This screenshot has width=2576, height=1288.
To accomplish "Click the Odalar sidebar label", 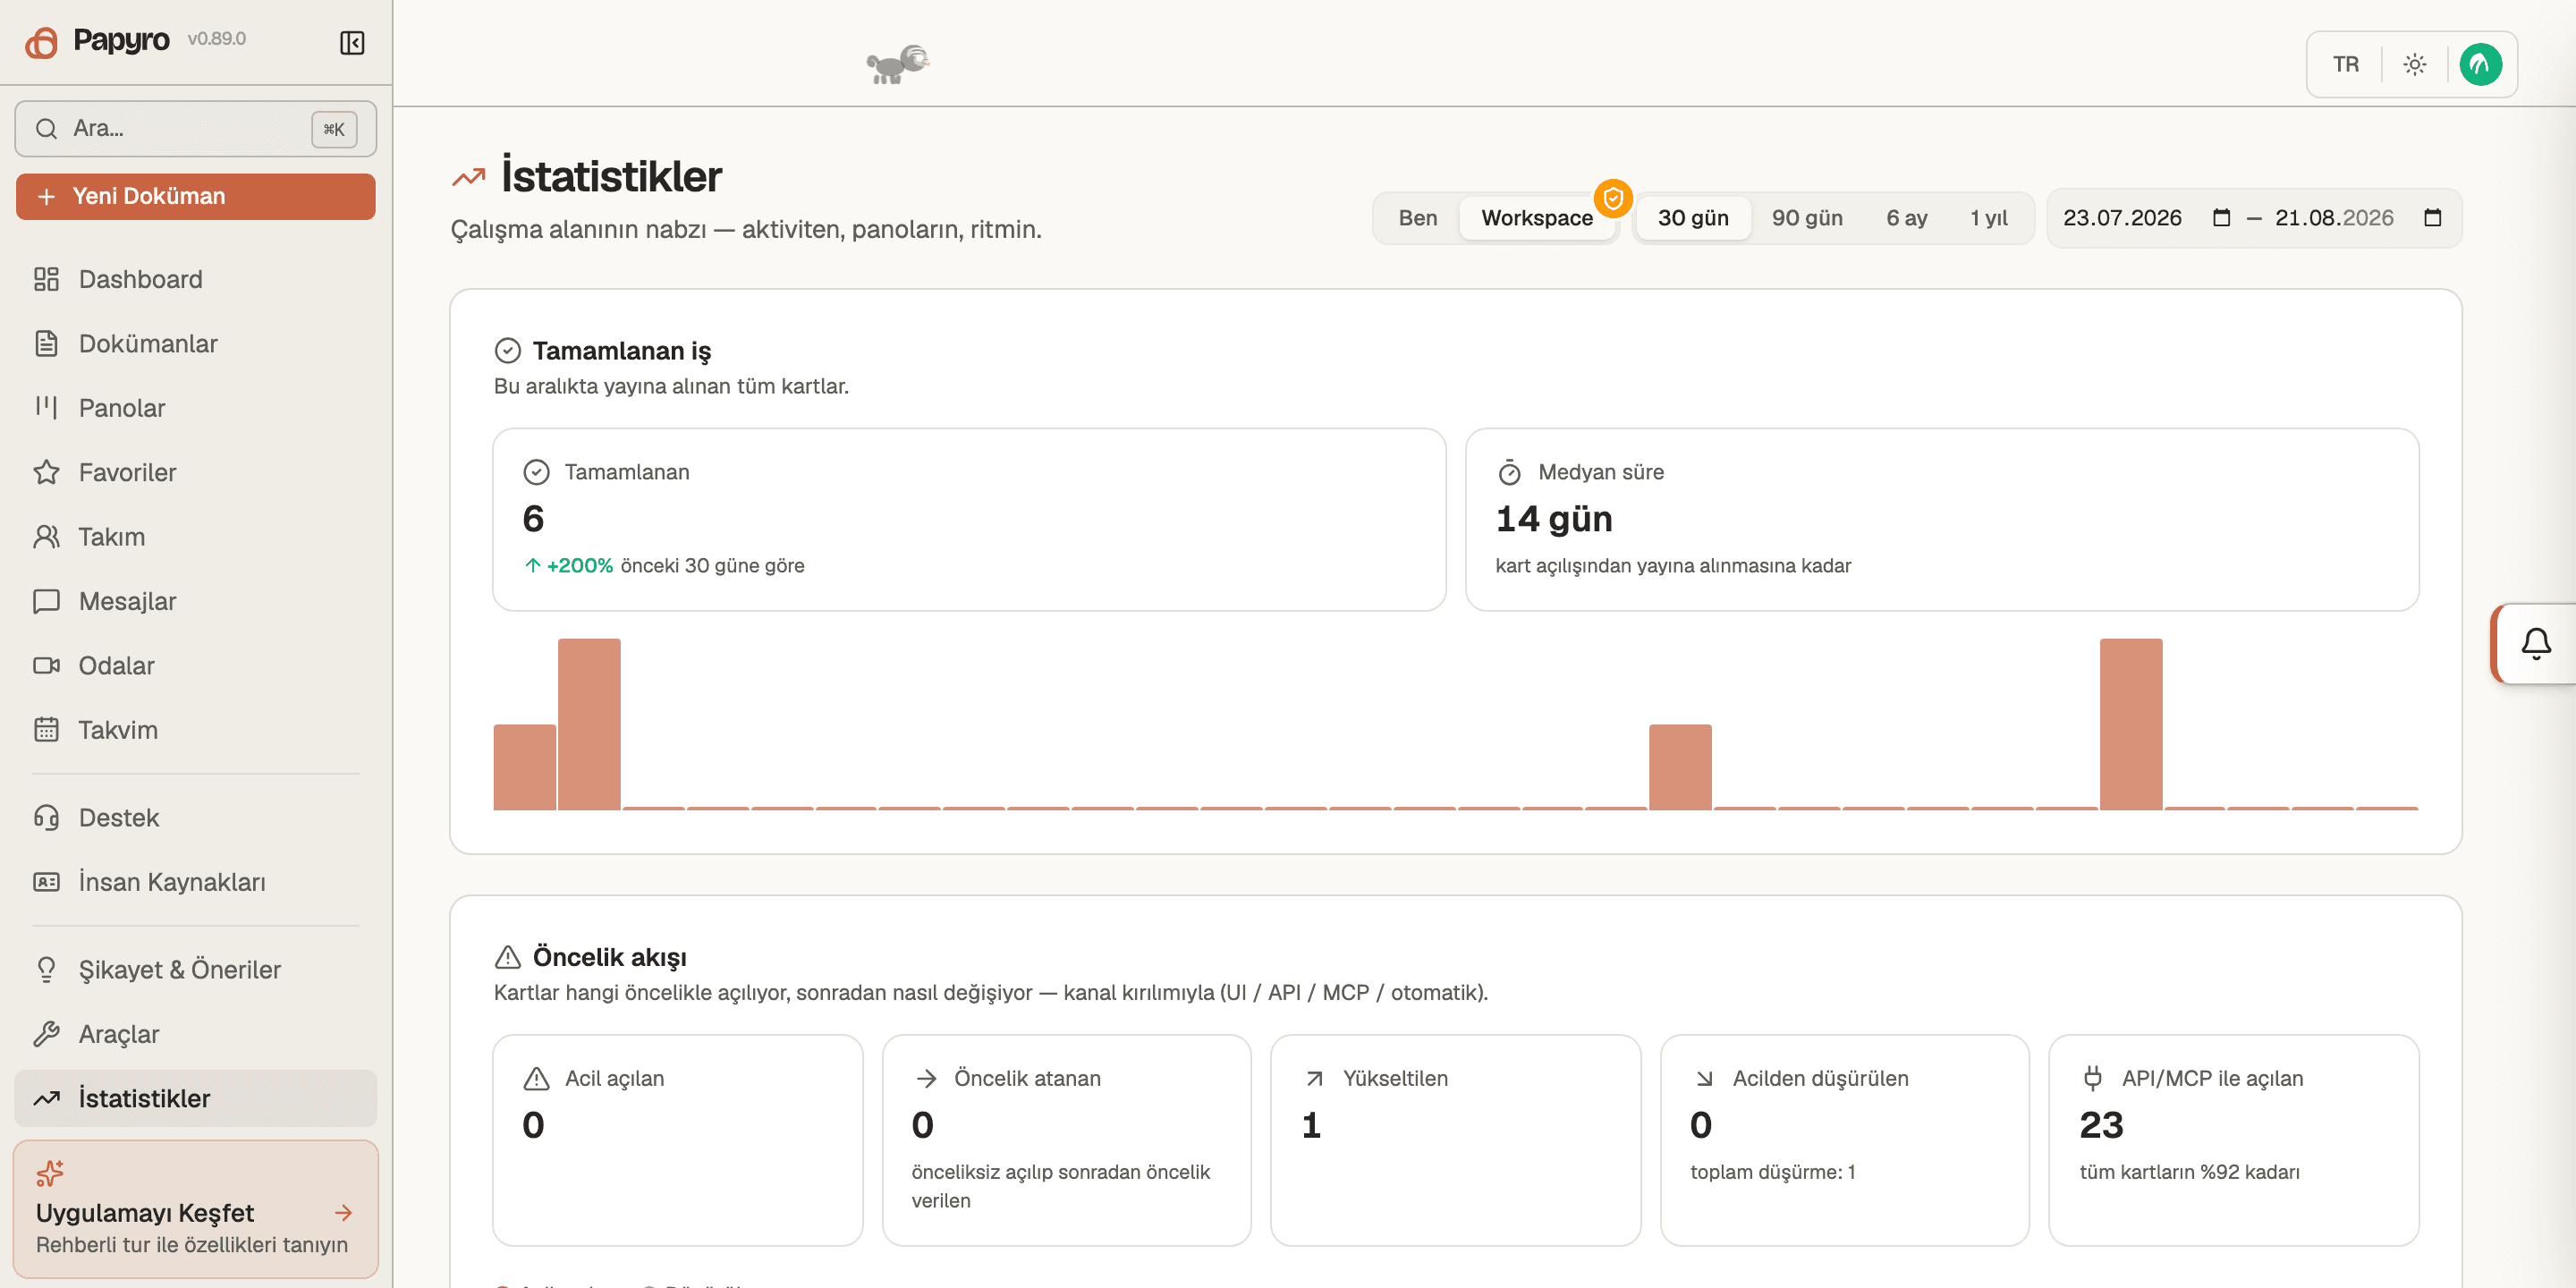I will pyautogui.click(x=116, y=665).
